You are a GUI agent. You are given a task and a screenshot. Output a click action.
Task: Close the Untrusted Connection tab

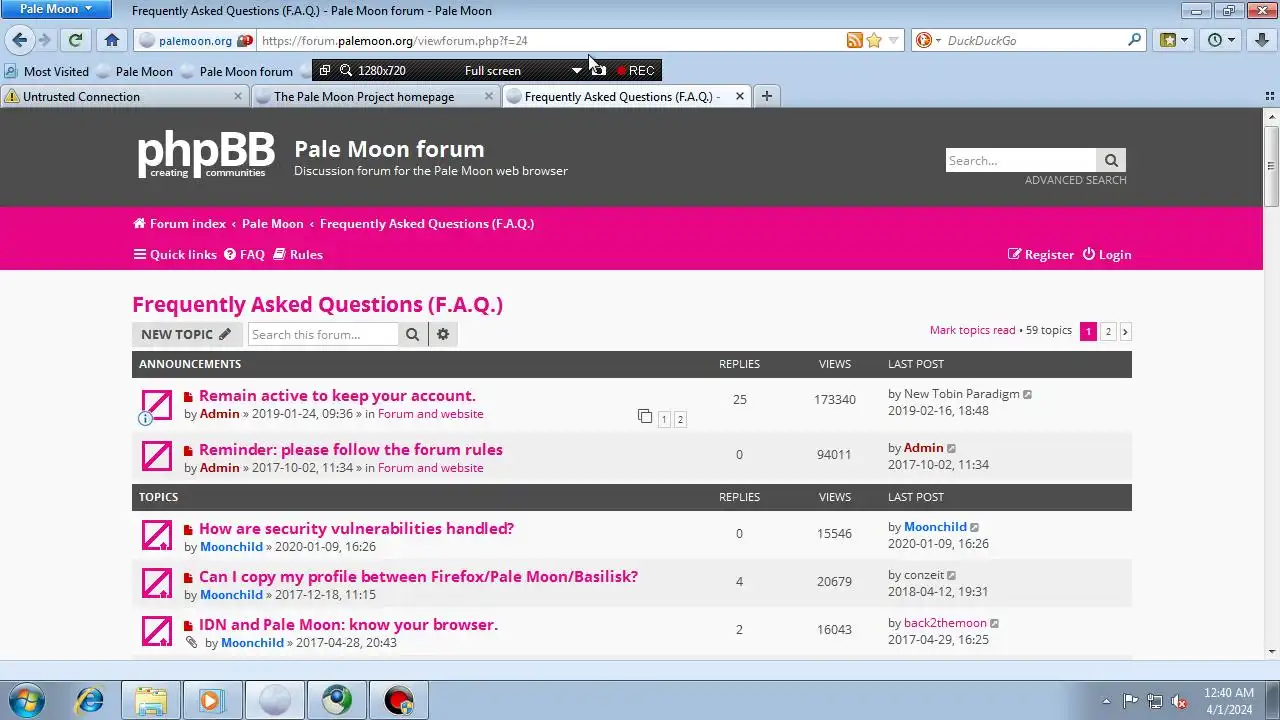(x=238, y=96)
